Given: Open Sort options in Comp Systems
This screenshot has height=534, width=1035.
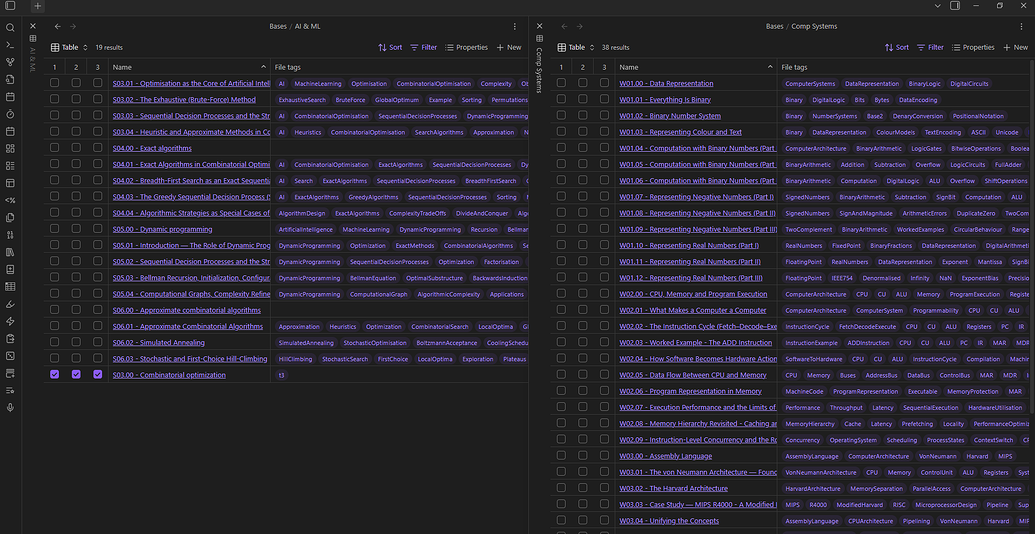Looking at the screenshot, I should (896, 48).
